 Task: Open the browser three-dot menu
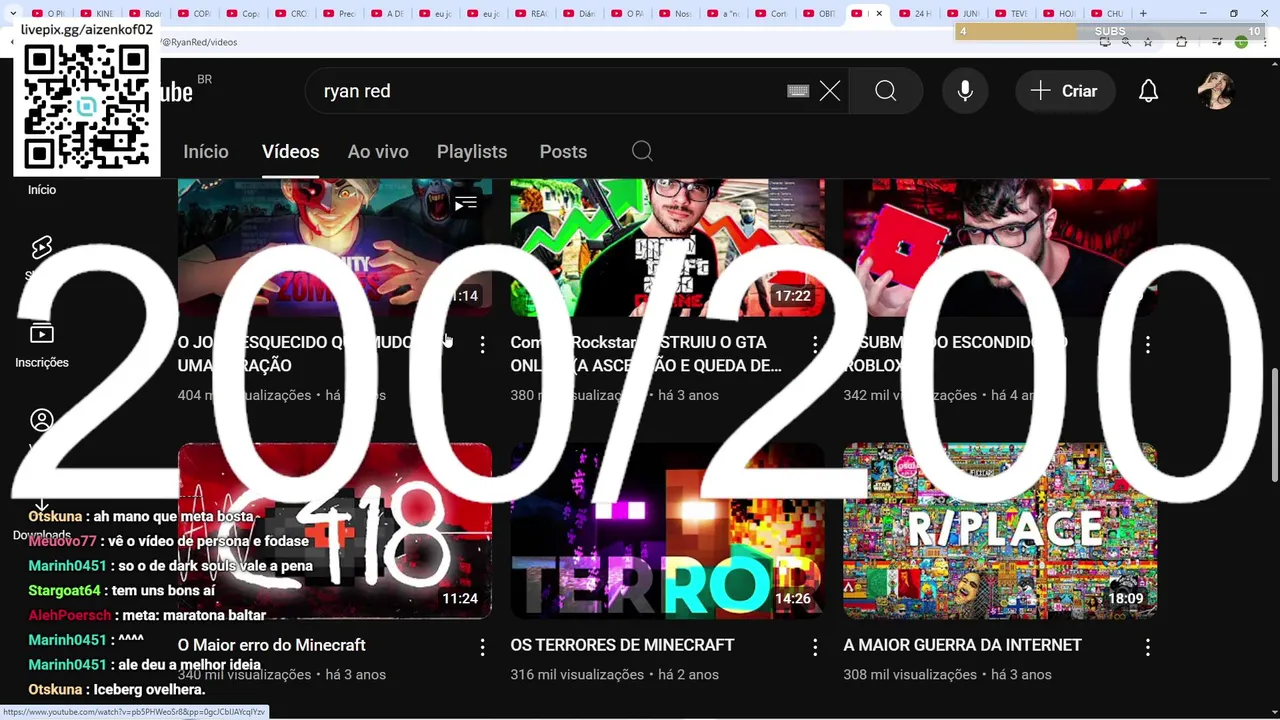coord(1264,42)
